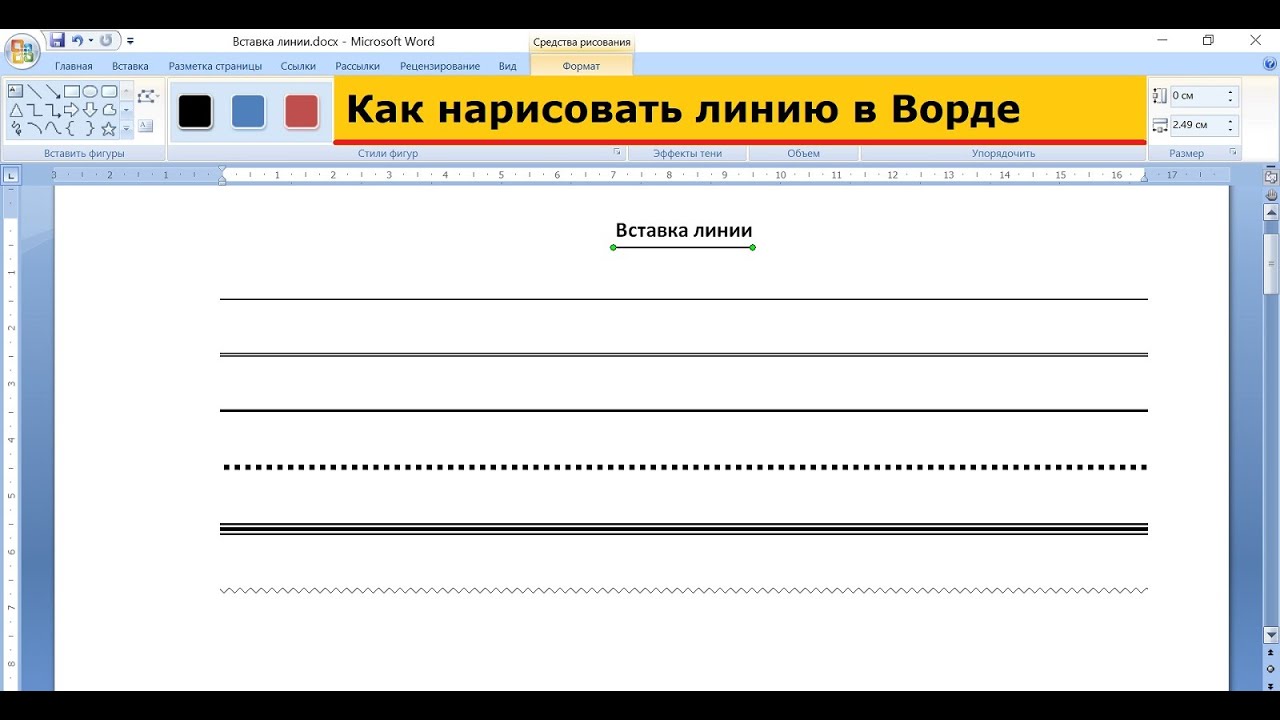
Task: Click the Эффекты тени group label
Action: coord(687,153)
